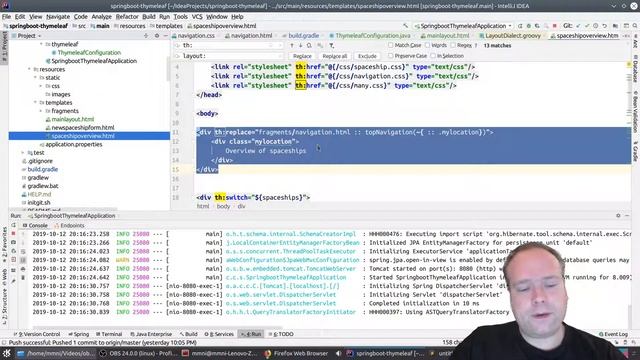Click the Exclude button
The width and height of the screenshot is (640, 360).
[367, 56]
